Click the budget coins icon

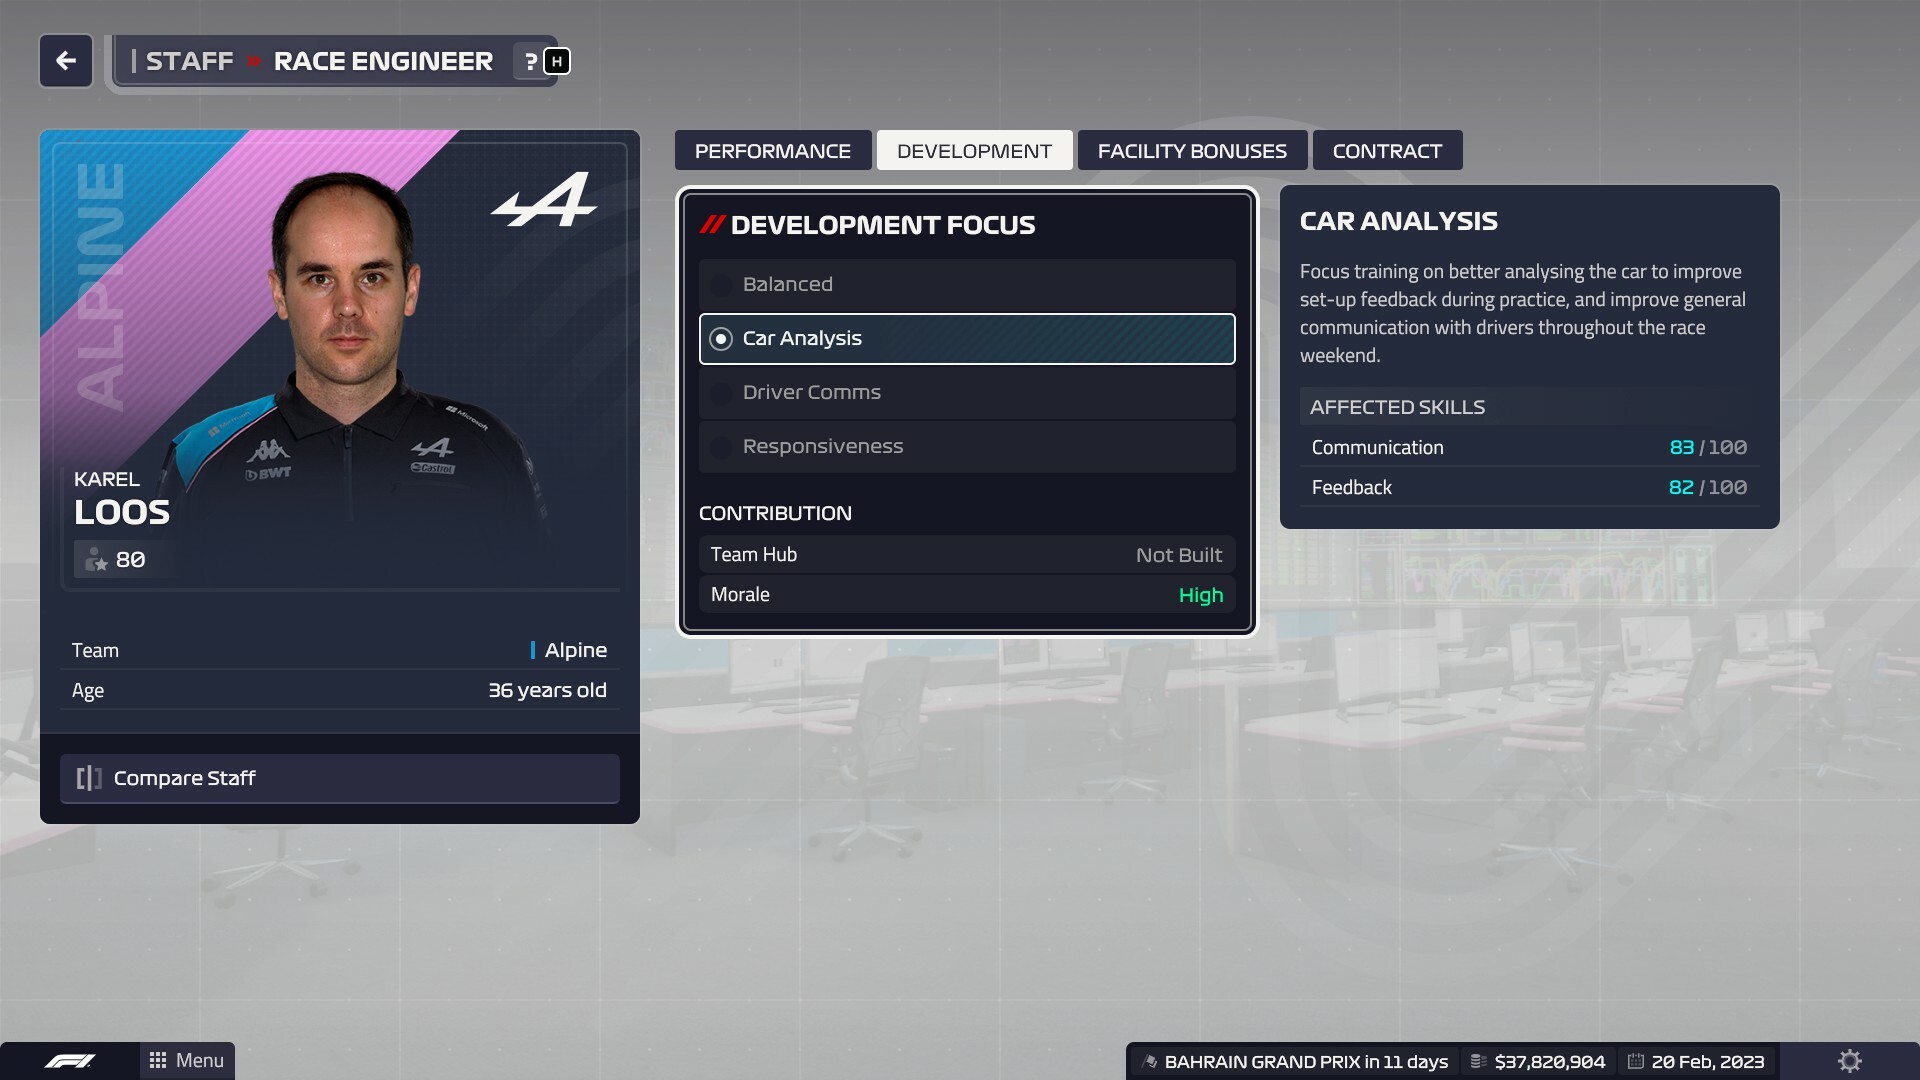[x=1478, y=1061]
